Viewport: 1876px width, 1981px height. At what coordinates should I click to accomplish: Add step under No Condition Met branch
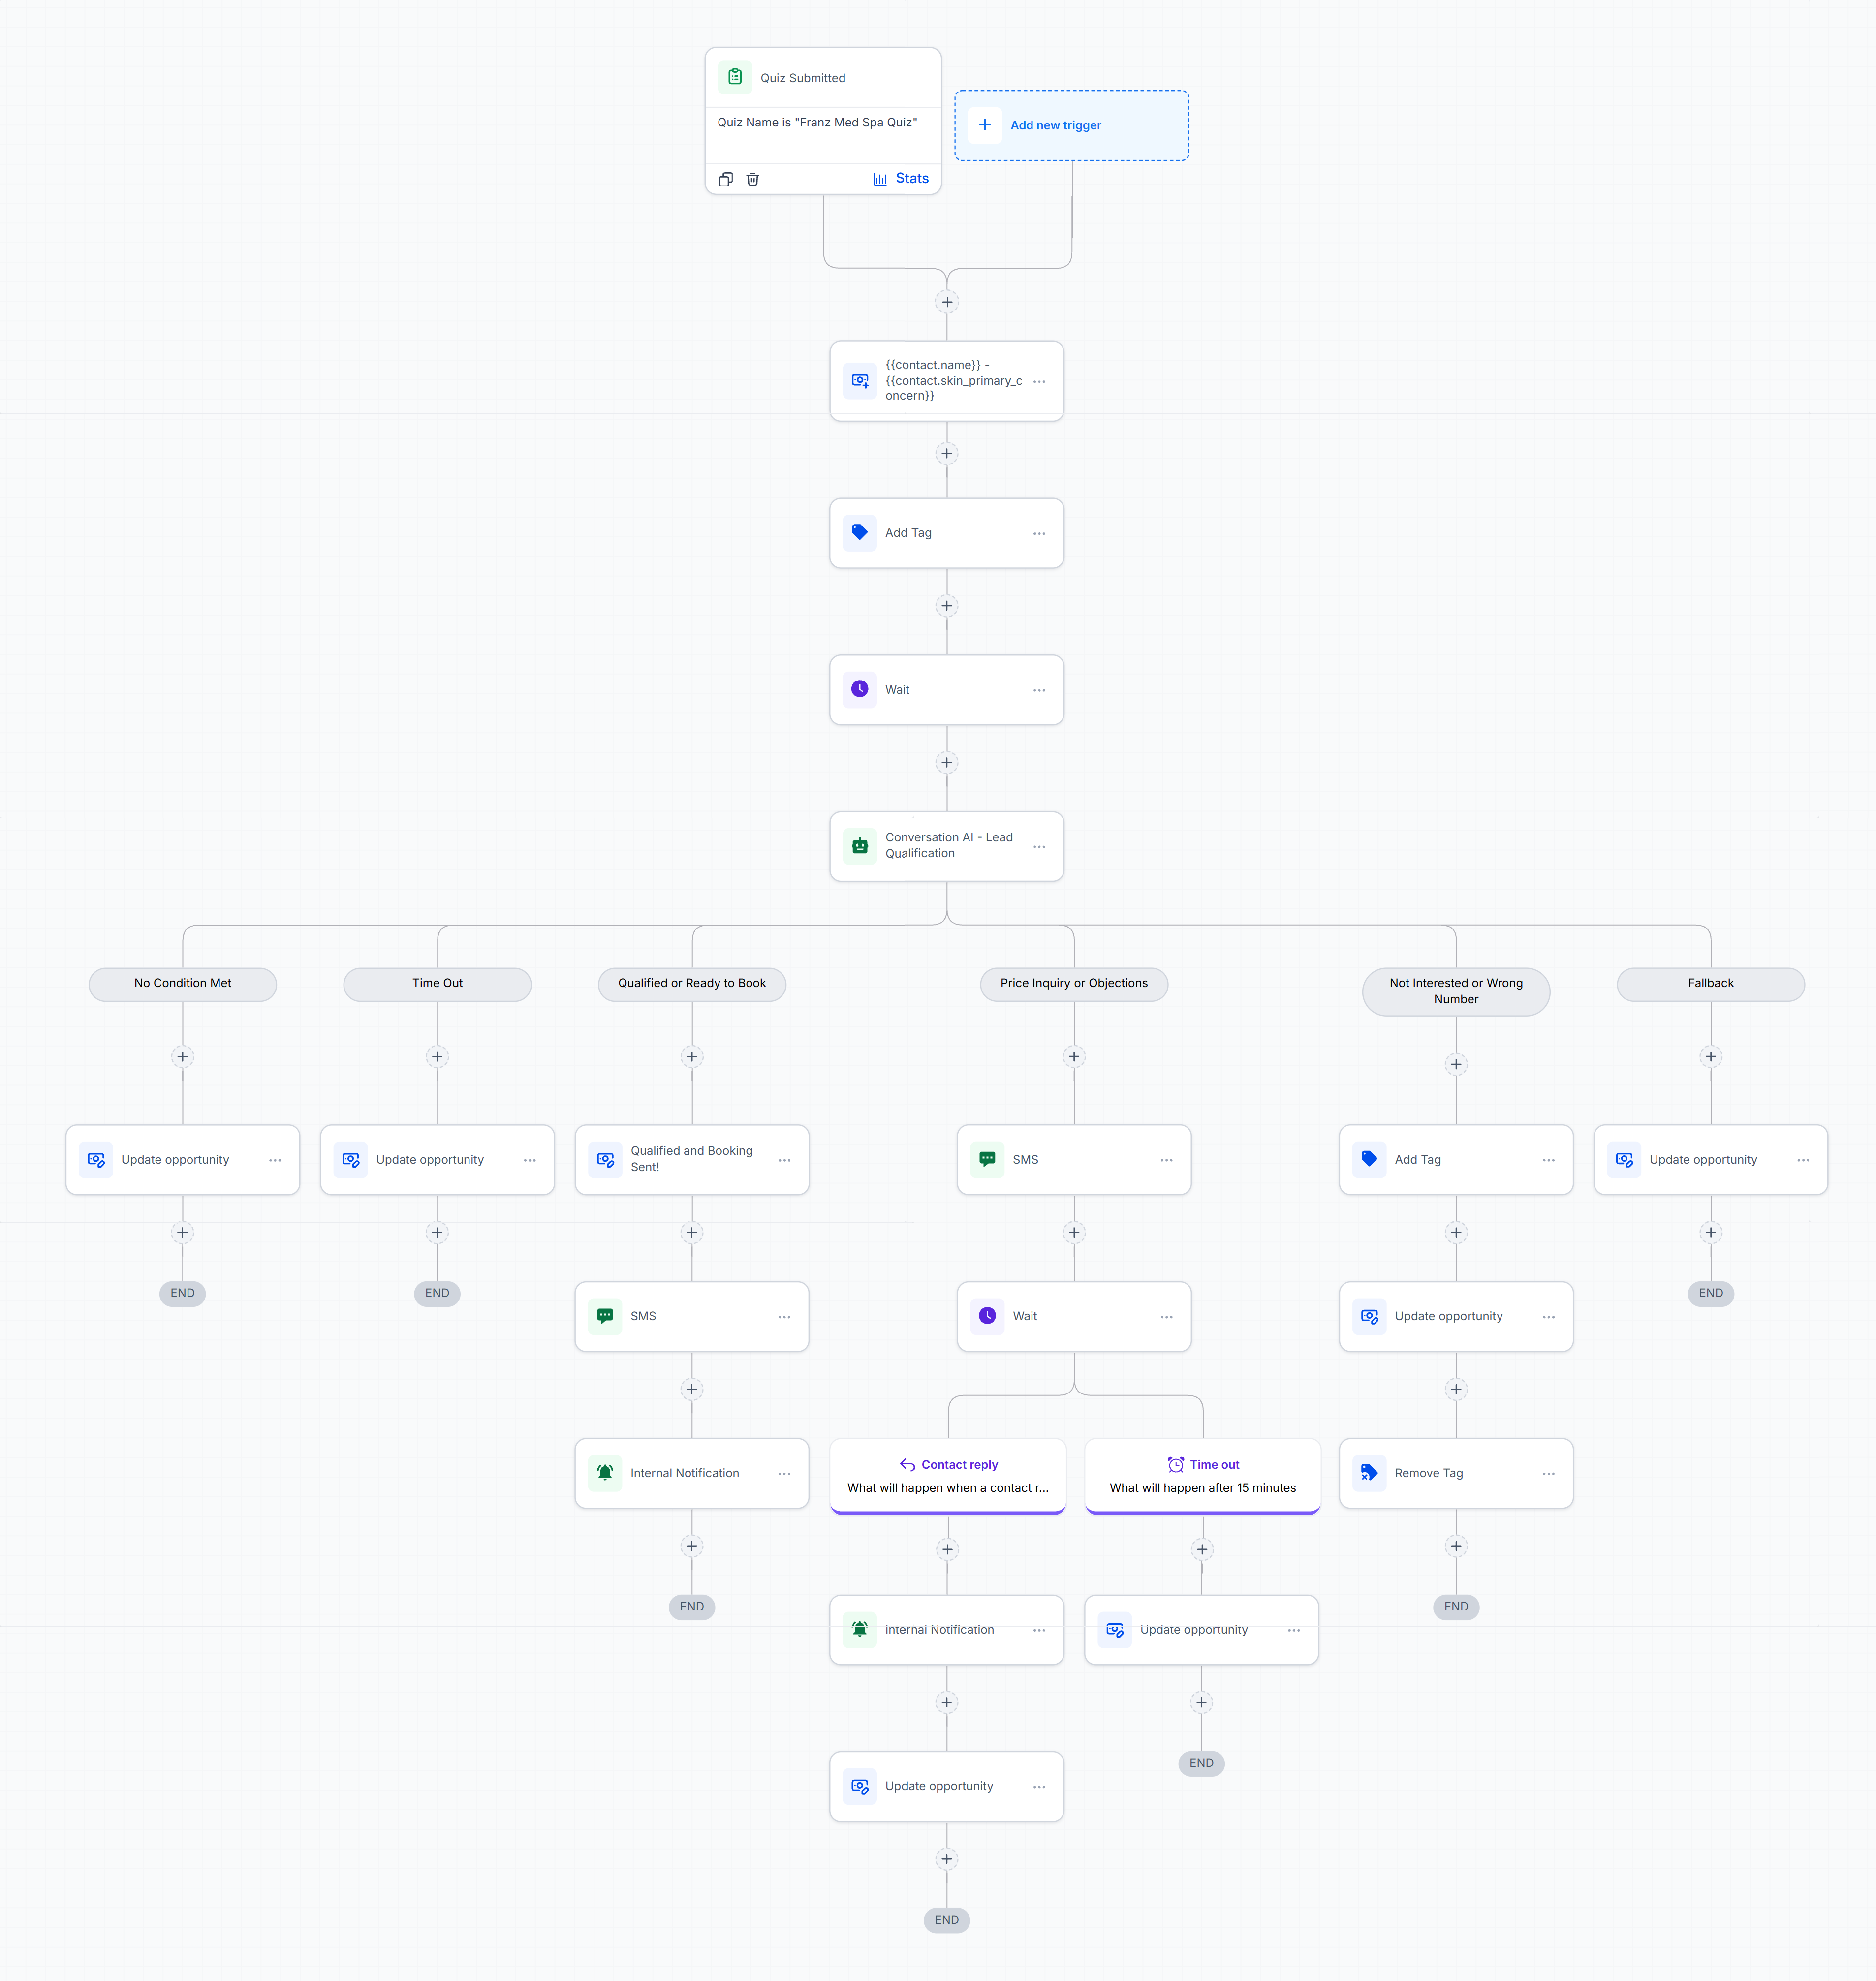coord(183,1057)
